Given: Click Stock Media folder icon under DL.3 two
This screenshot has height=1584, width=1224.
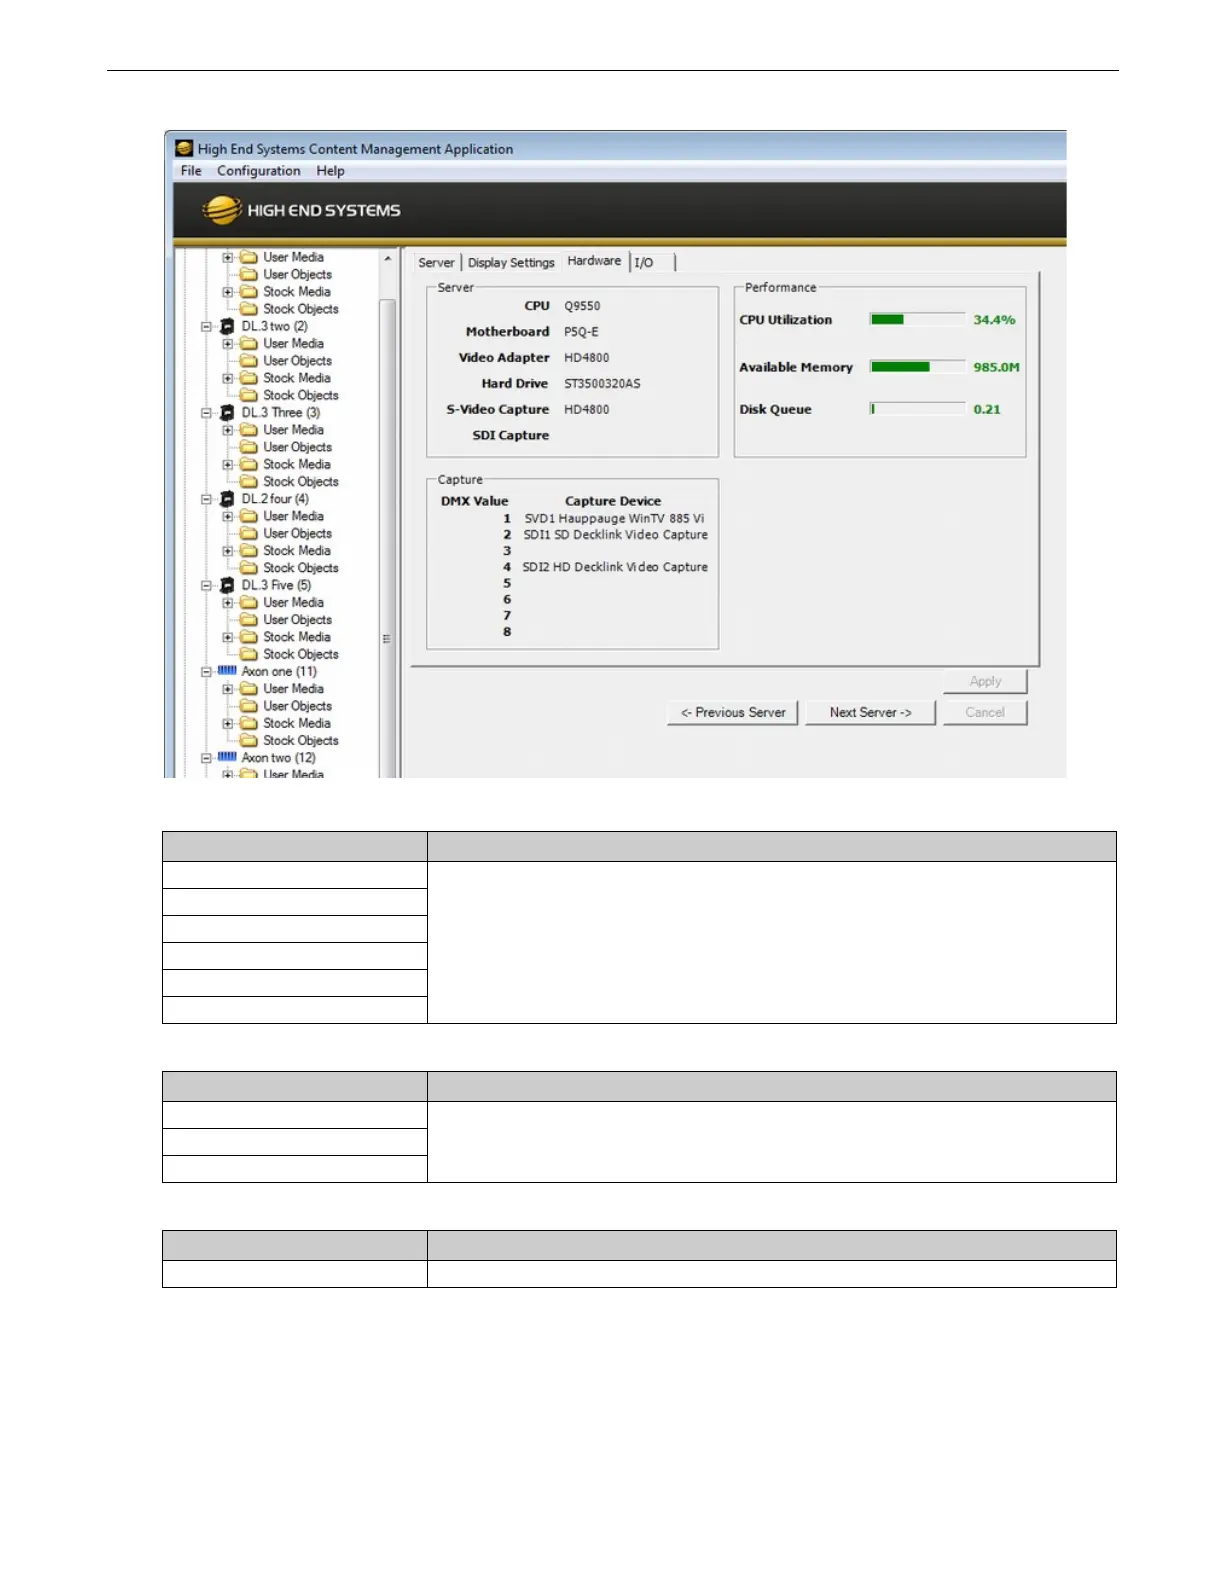Looking at the screenshot, I should point(249,378).
